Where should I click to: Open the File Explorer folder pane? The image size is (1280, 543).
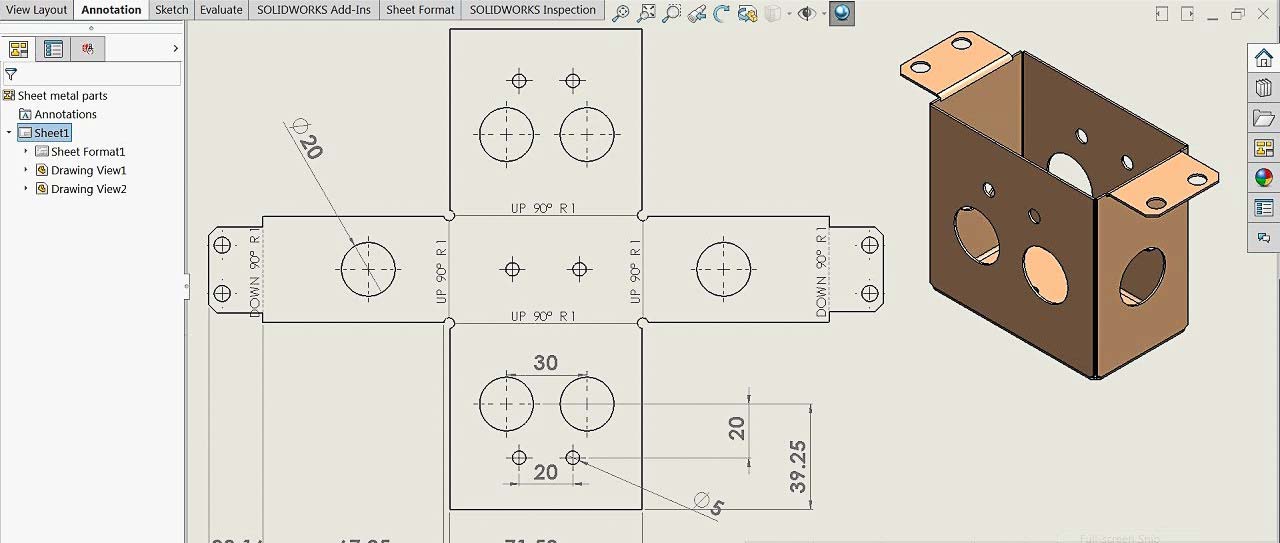[x=1264, y=118]
